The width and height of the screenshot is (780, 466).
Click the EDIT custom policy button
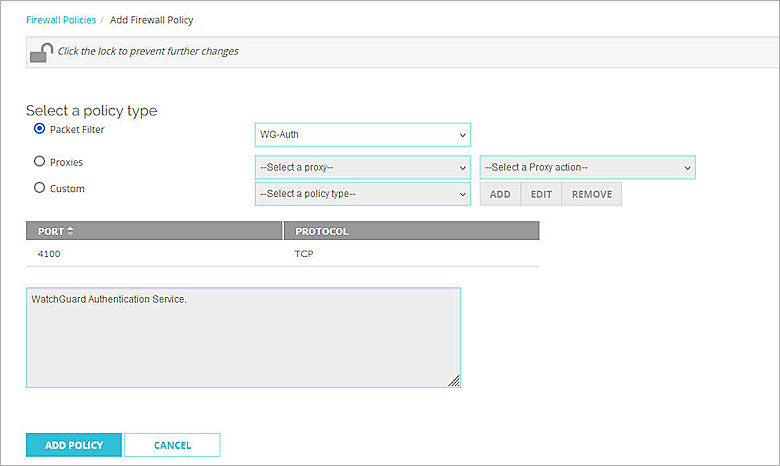pos(541,194)
